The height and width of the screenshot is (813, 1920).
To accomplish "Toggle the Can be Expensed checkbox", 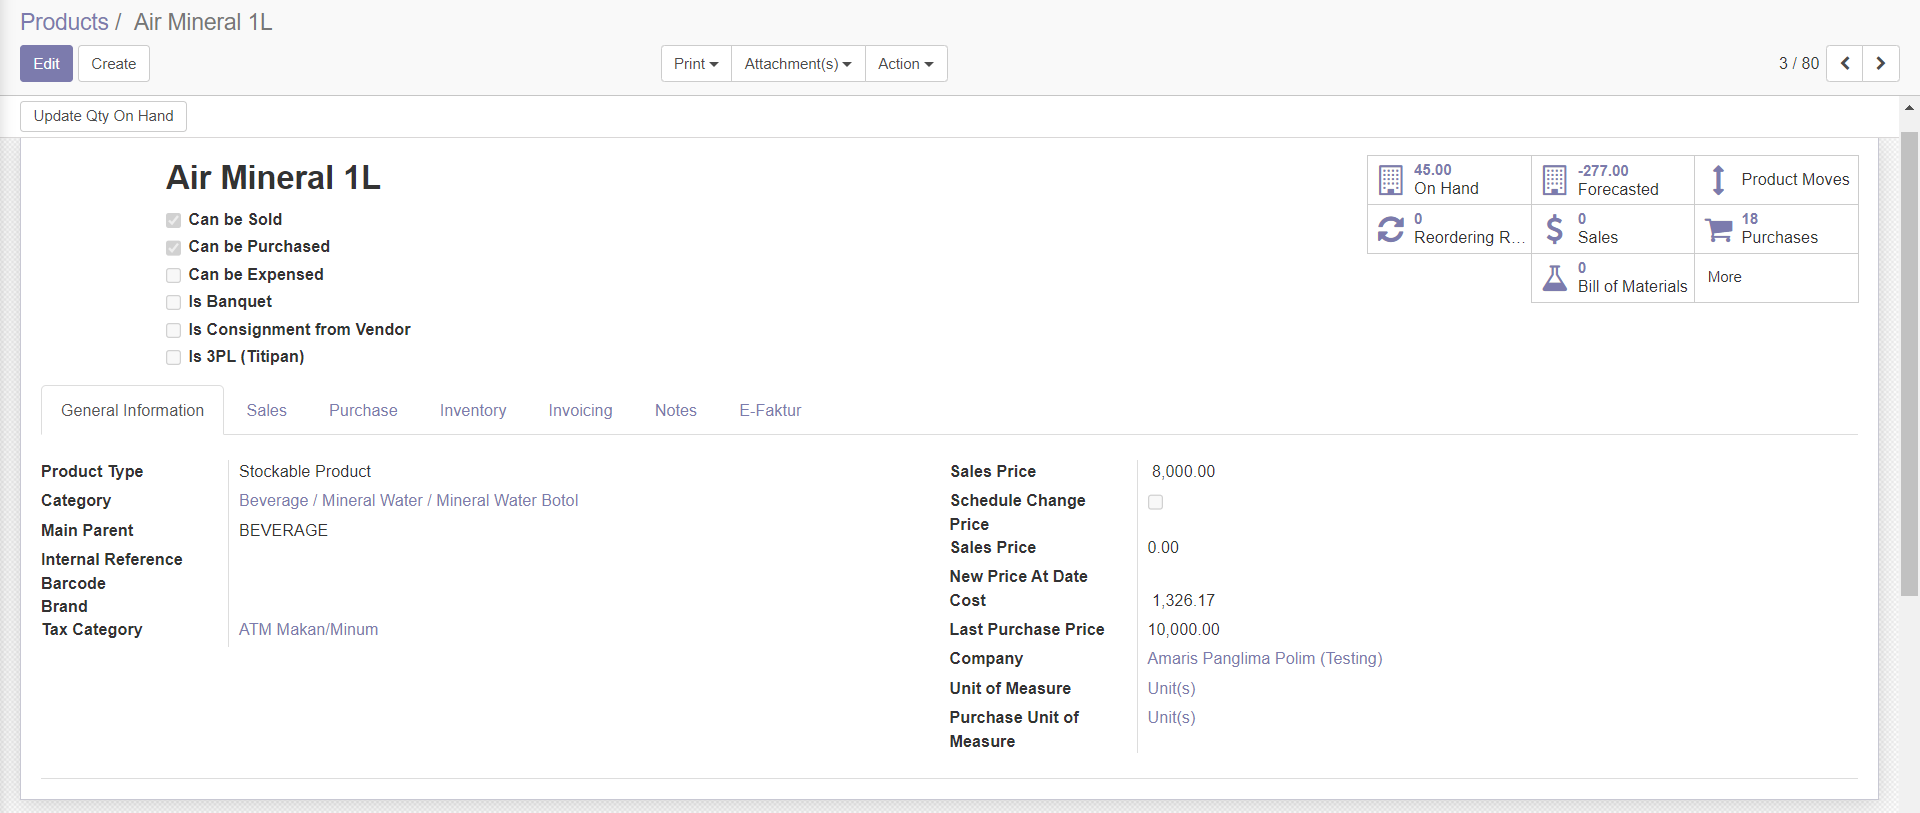I will [173, 275].
